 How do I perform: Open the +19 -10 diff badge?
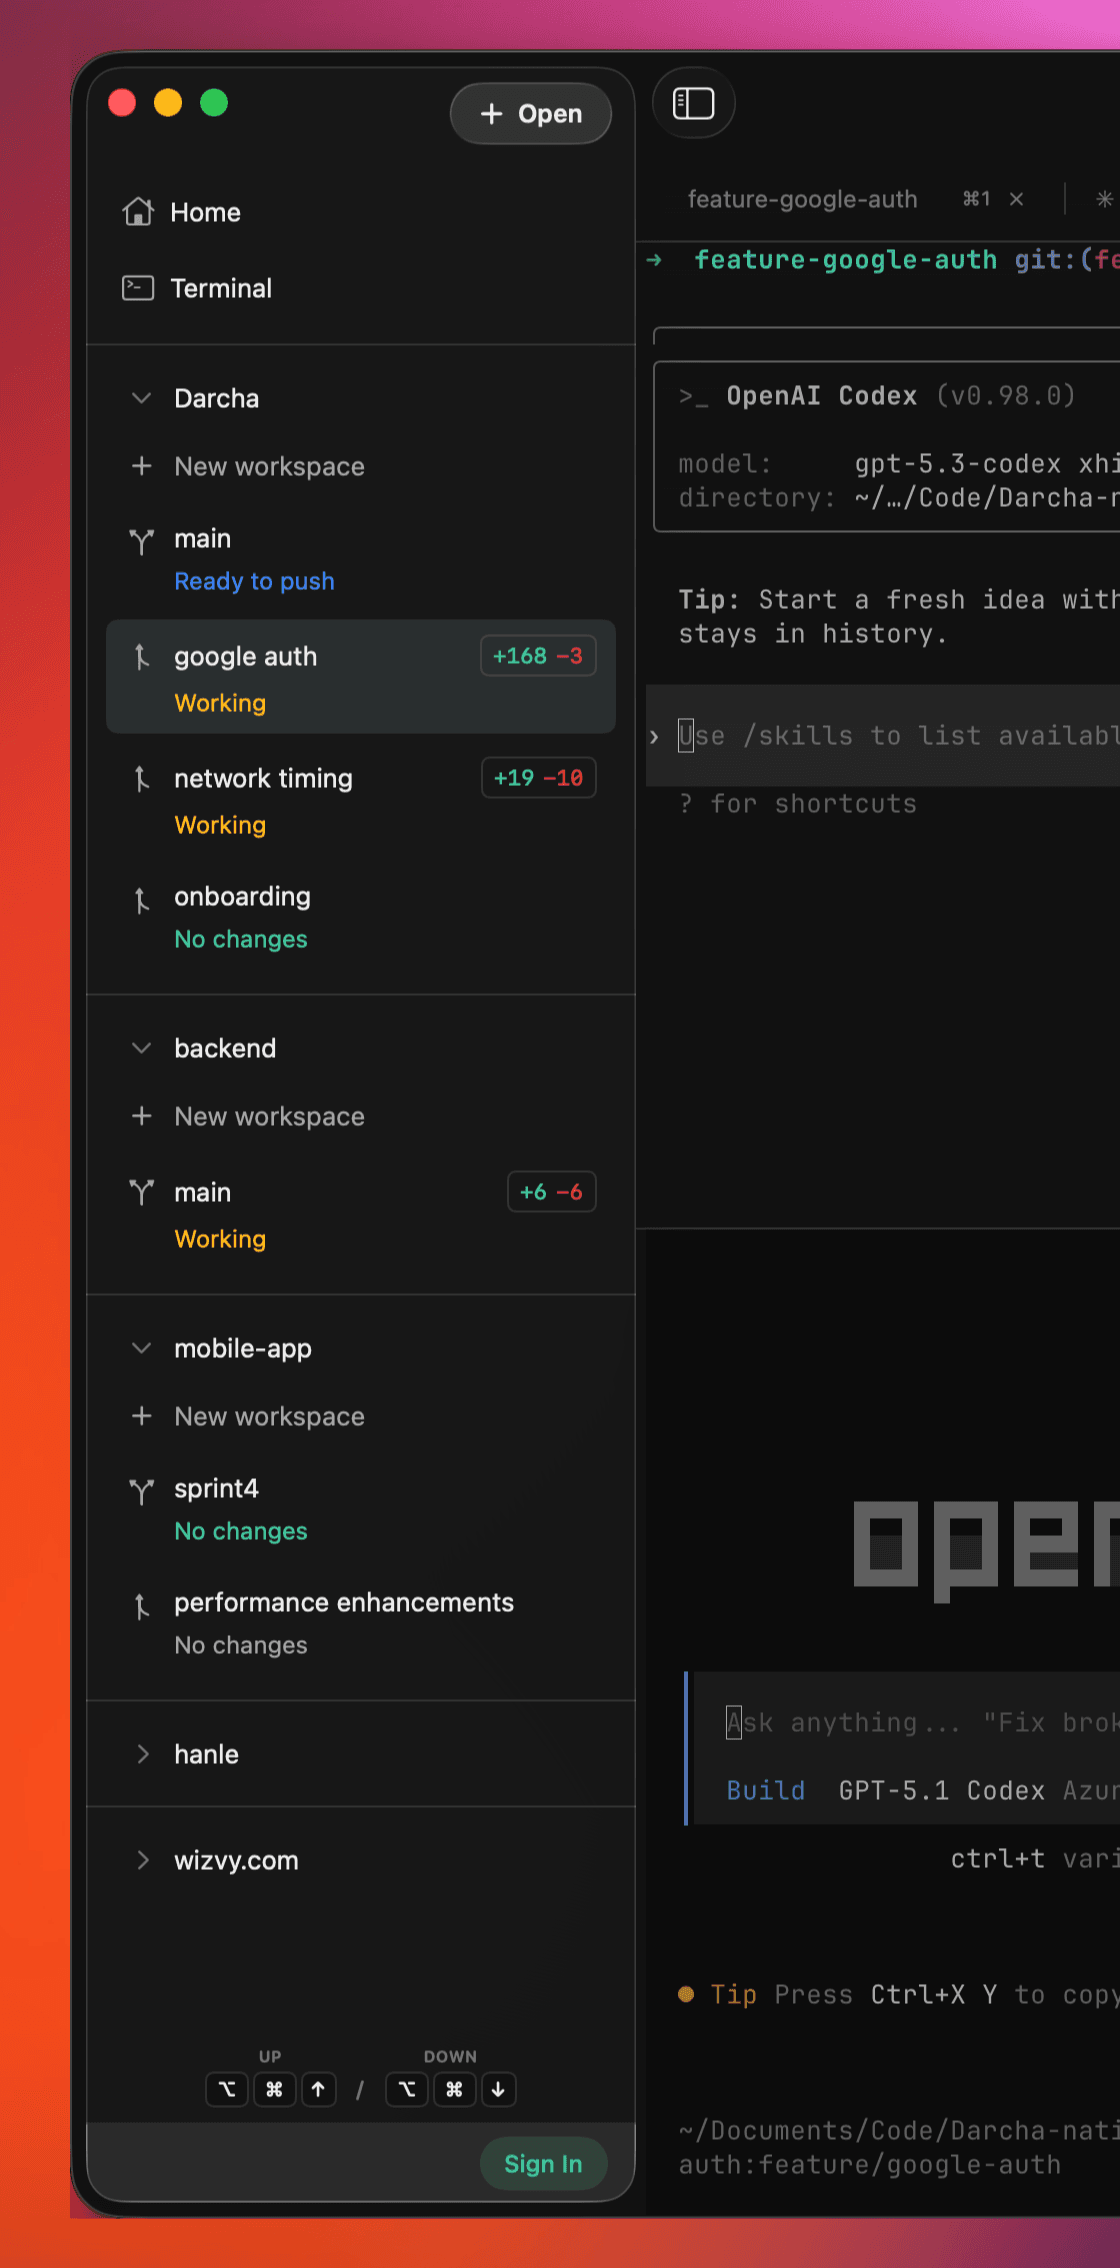[x=538, y=778]
